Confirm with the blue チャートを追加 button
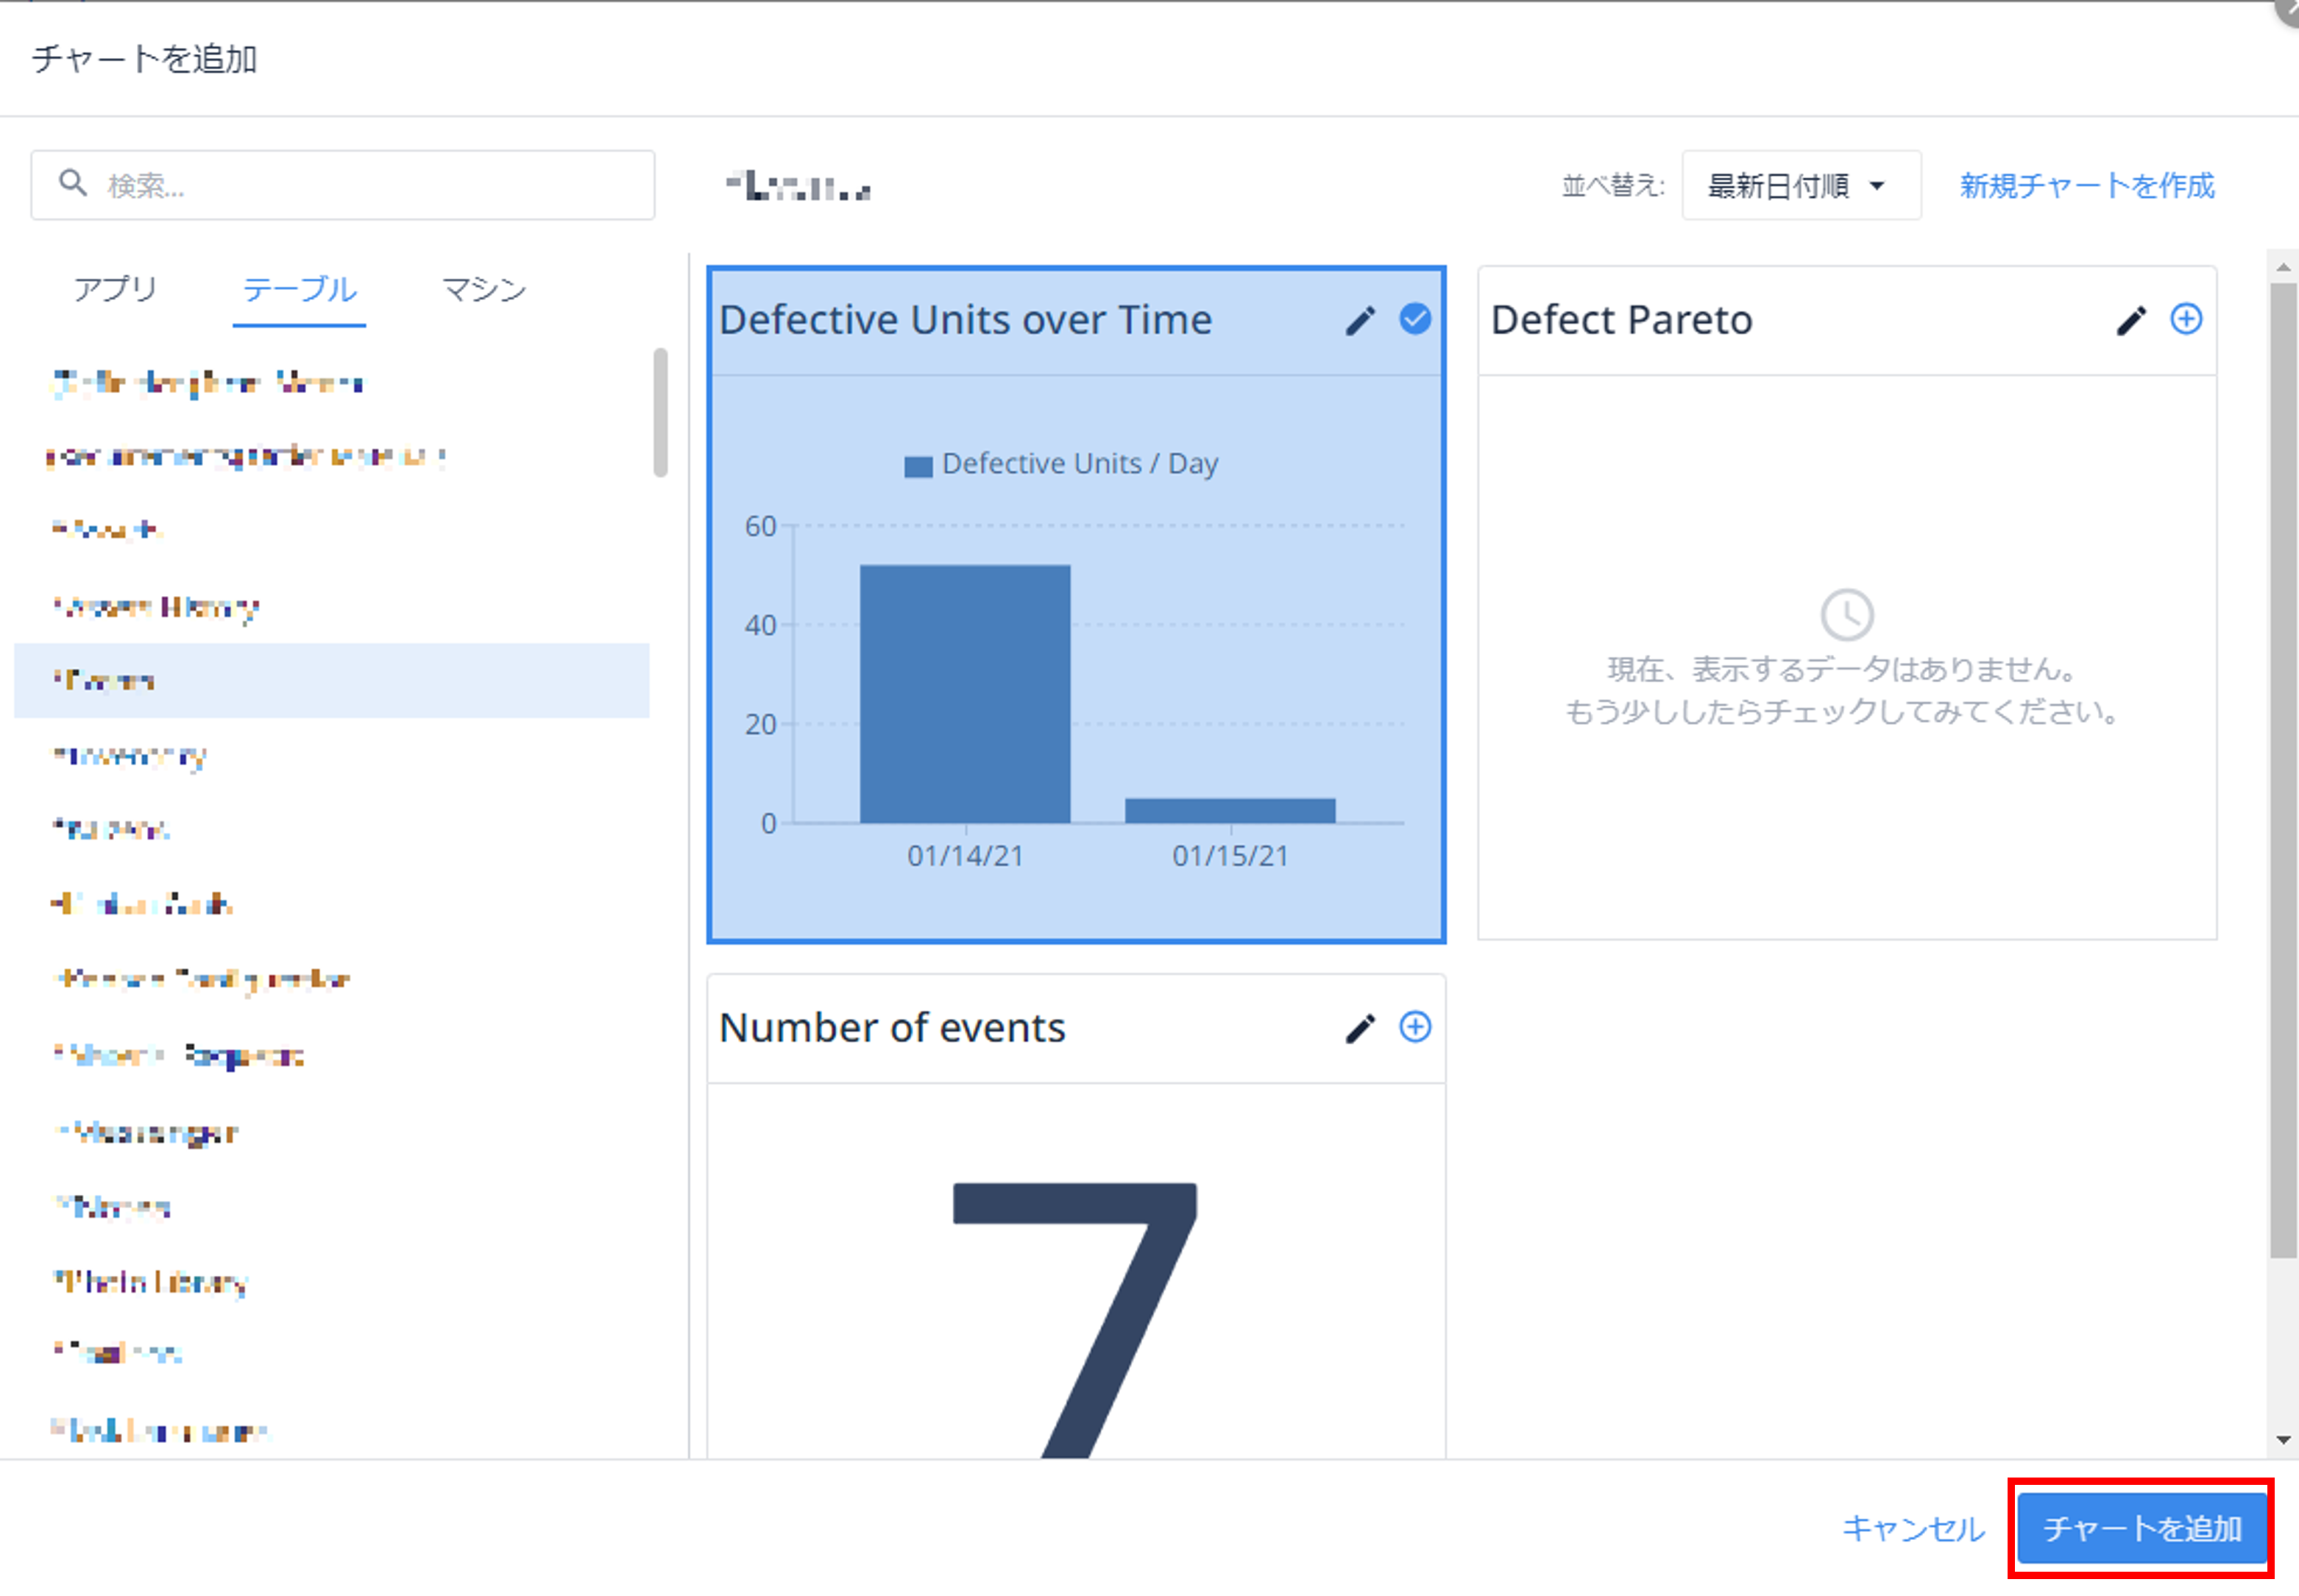Screen dimensions: 2299x1596 pyautogui.click(x=2141, y=1528)
